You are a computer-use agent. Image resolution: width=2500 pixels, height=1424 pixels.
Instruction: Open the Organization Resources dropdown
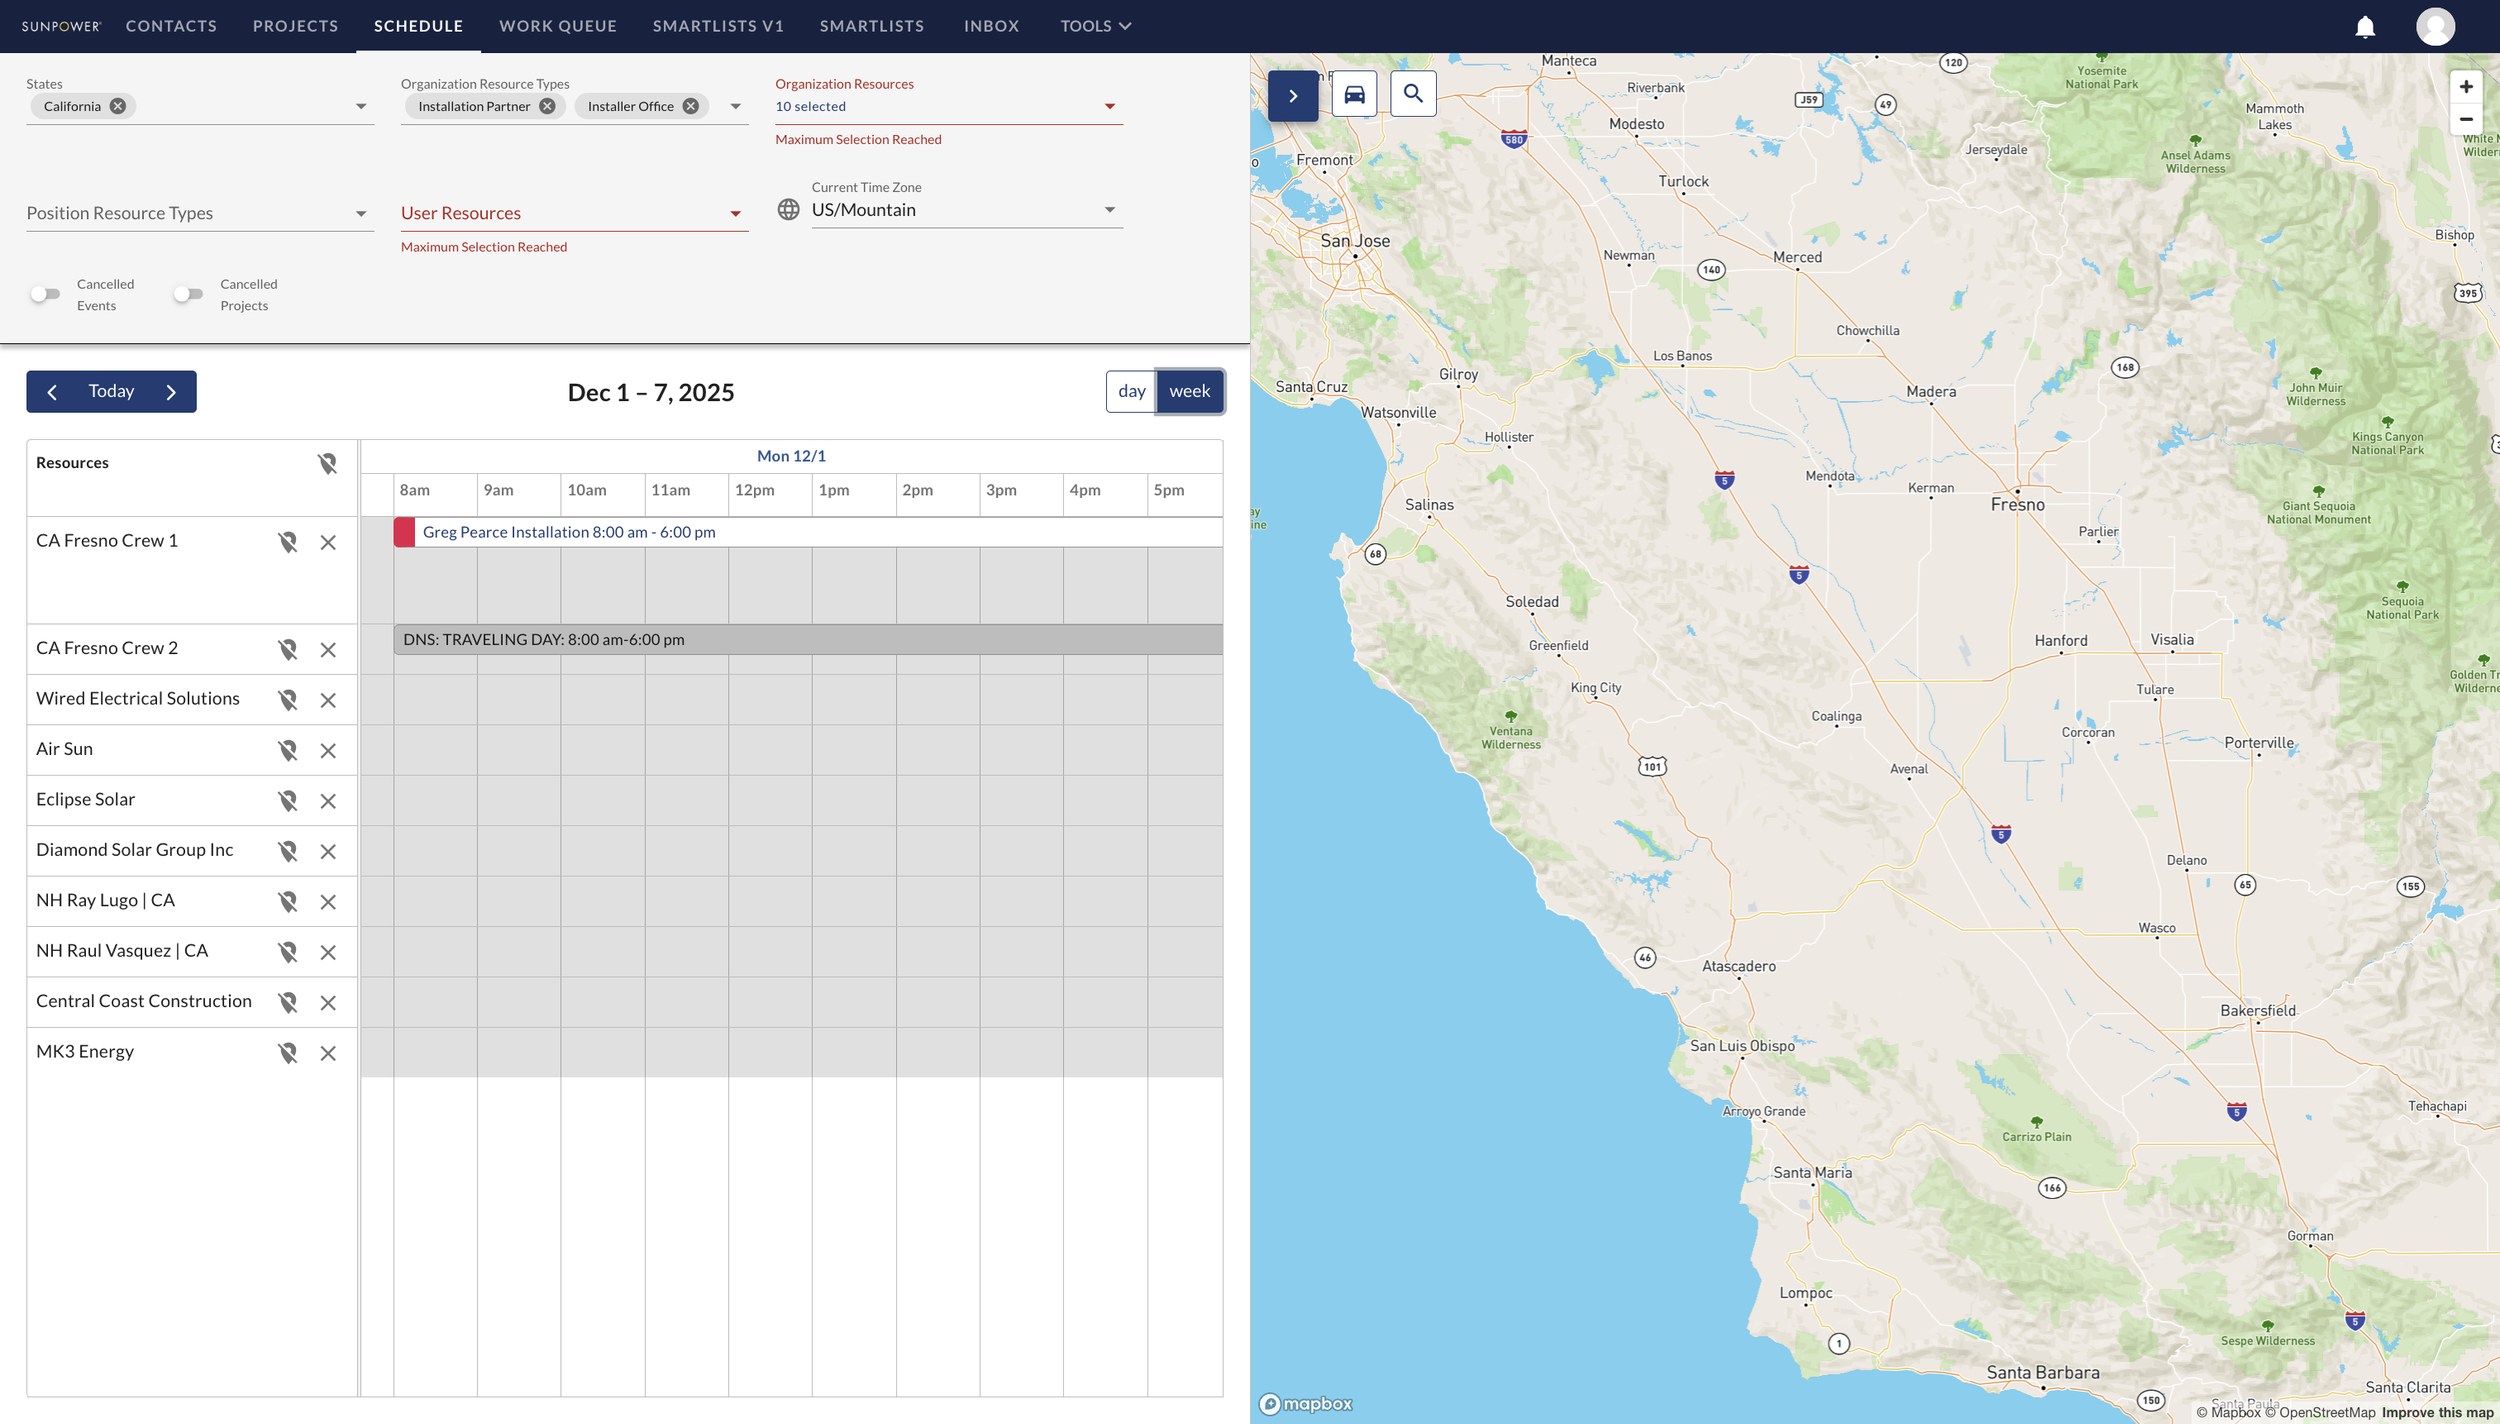[x=1109, y=105]
